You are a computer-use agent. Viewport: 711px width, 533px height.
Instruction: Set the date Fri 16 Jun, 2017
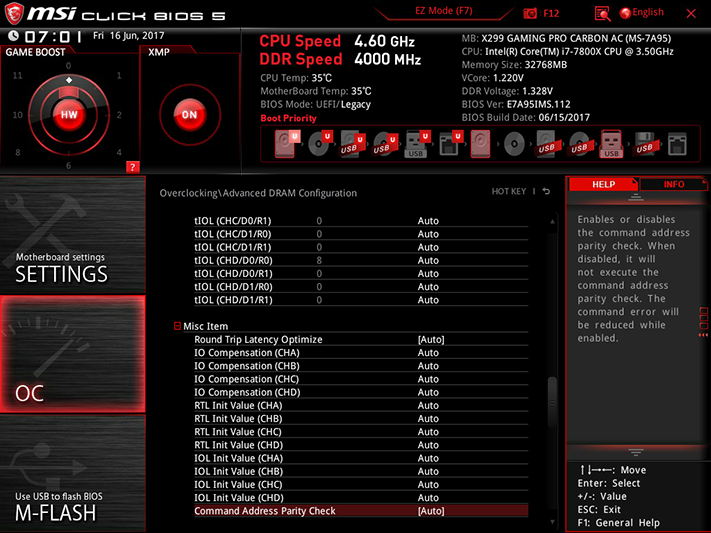pyautogui.click(x=128, y=35)
